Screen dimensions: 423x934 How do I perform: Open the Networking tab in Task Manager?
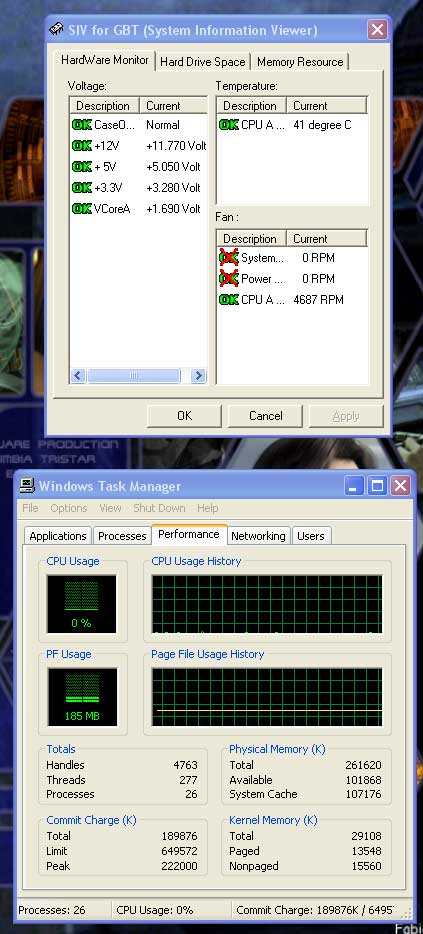click(258, 536)
